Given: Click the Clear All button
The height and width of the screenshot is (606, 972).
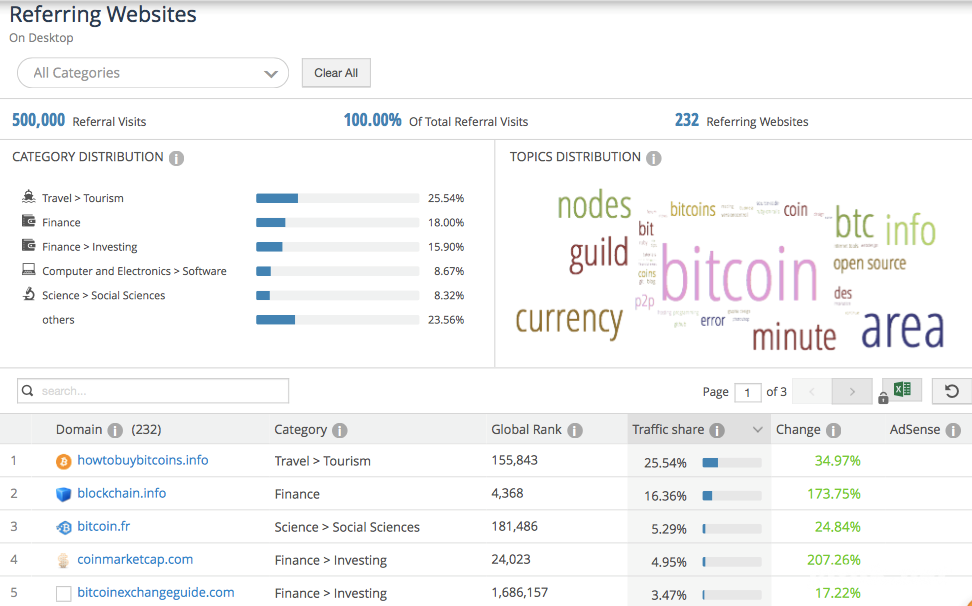Looking at the screenshot, I should pos(336,73).
